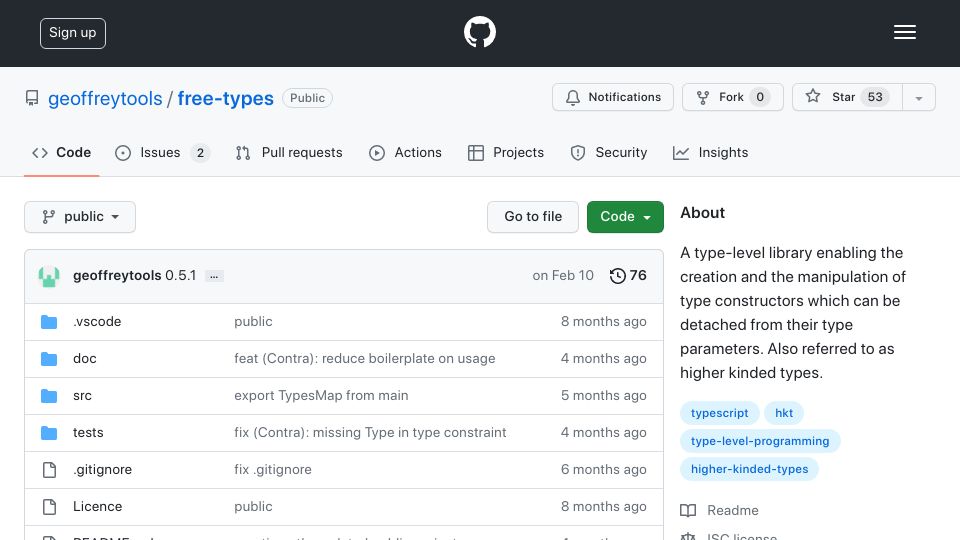Viewport: 960px width, 540px height.
Task: Click the repository book icon beside geoffreytools
Action: click(32, 98)
